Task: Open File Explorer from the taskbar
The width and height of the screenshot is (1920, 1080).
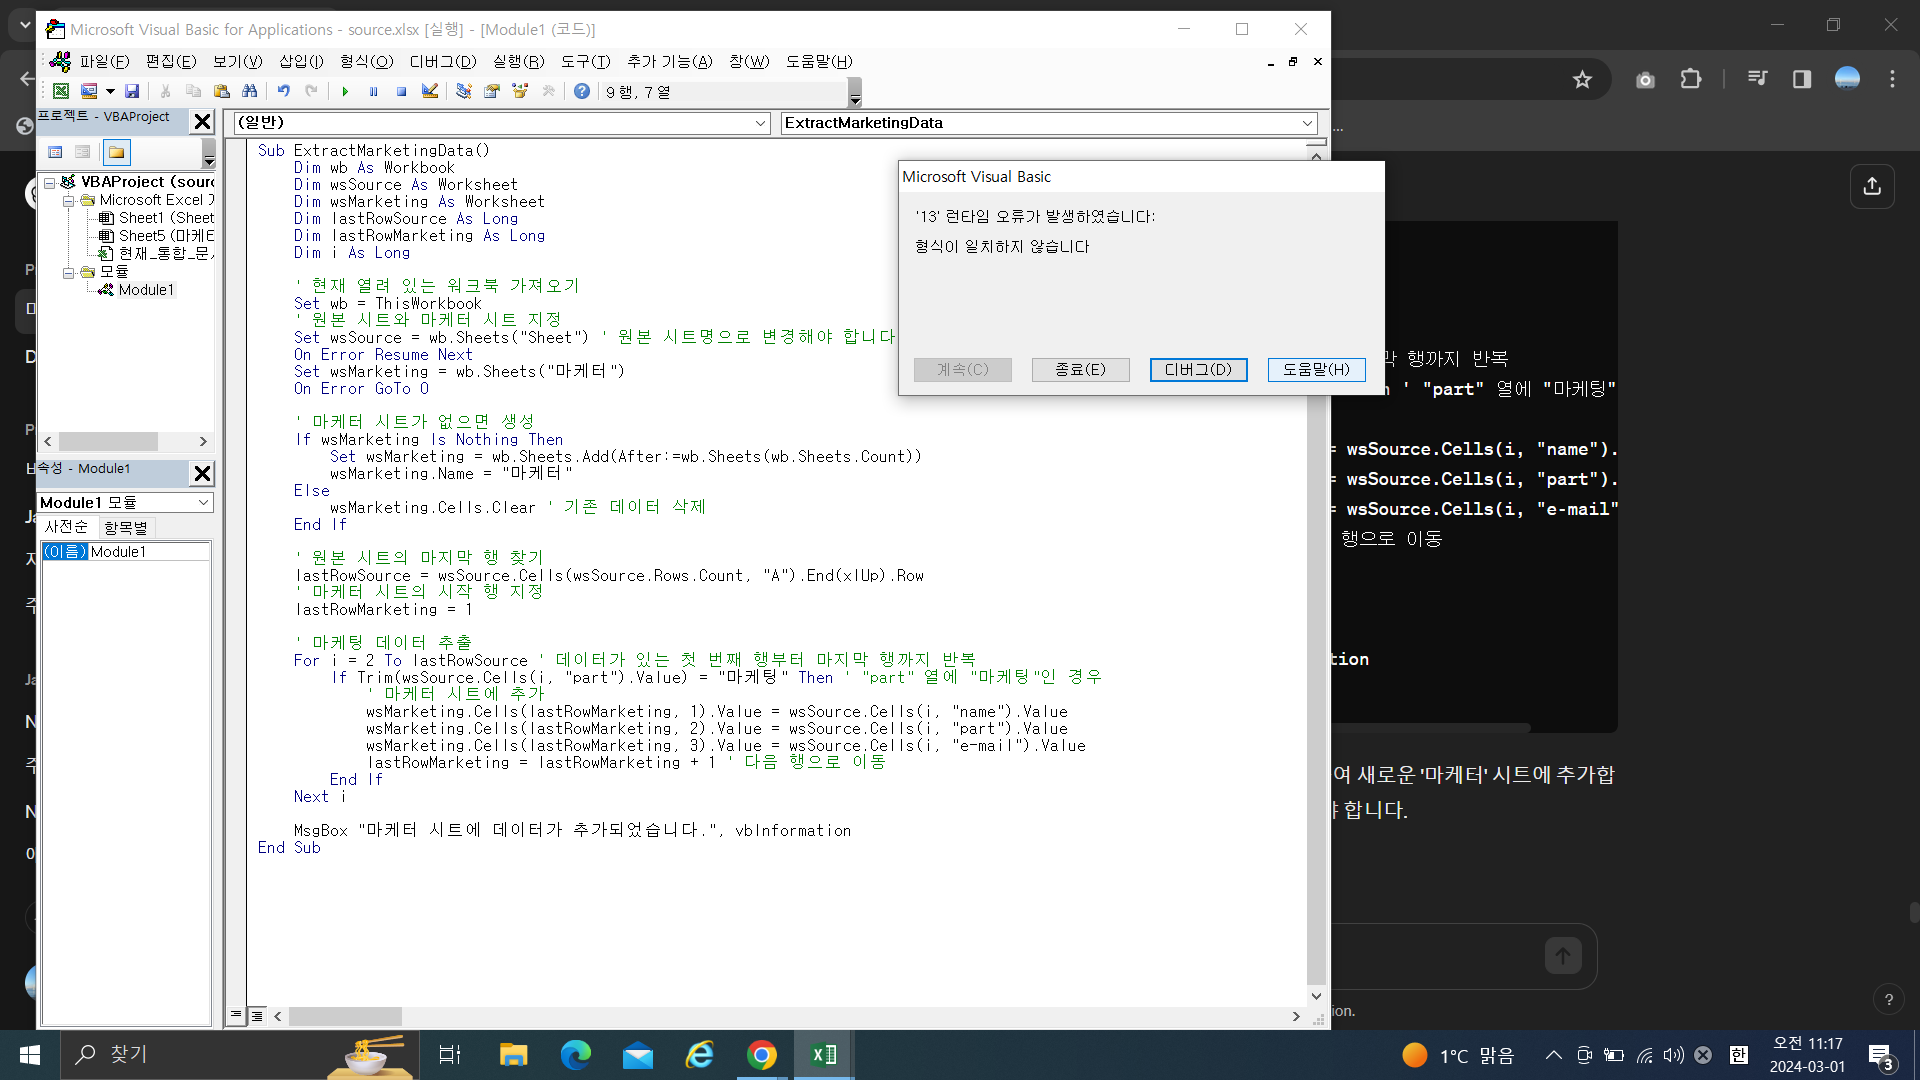Action: click(513, 1055)
